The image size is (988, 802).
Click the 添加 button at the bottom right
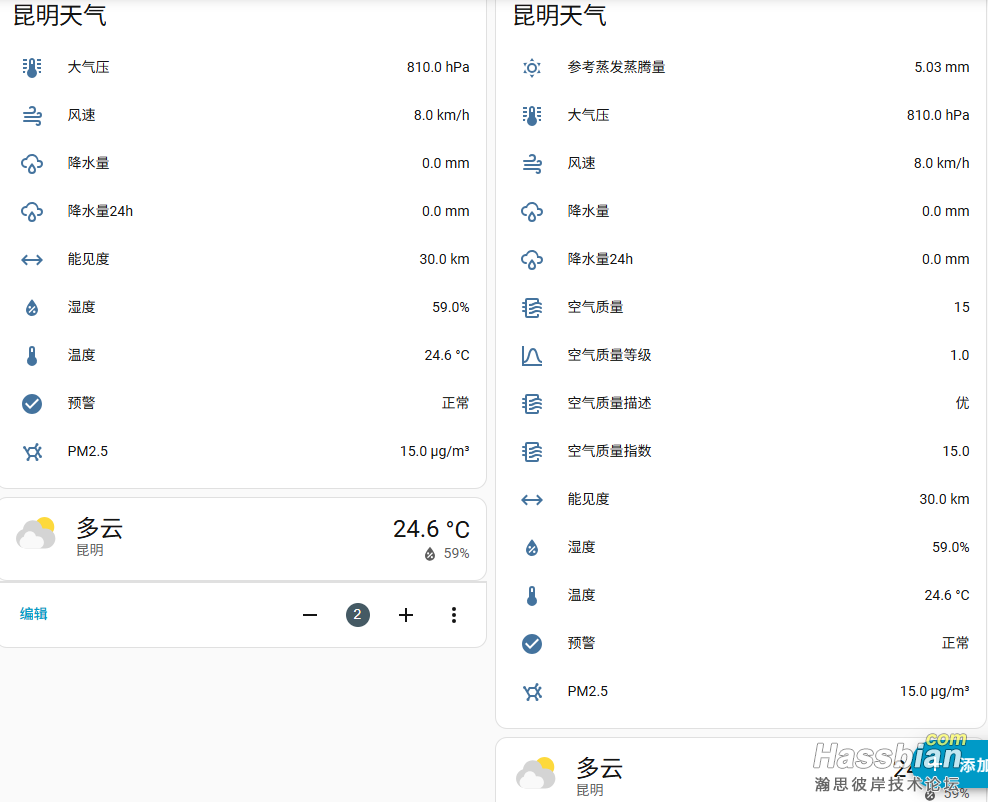pos(973,765)
